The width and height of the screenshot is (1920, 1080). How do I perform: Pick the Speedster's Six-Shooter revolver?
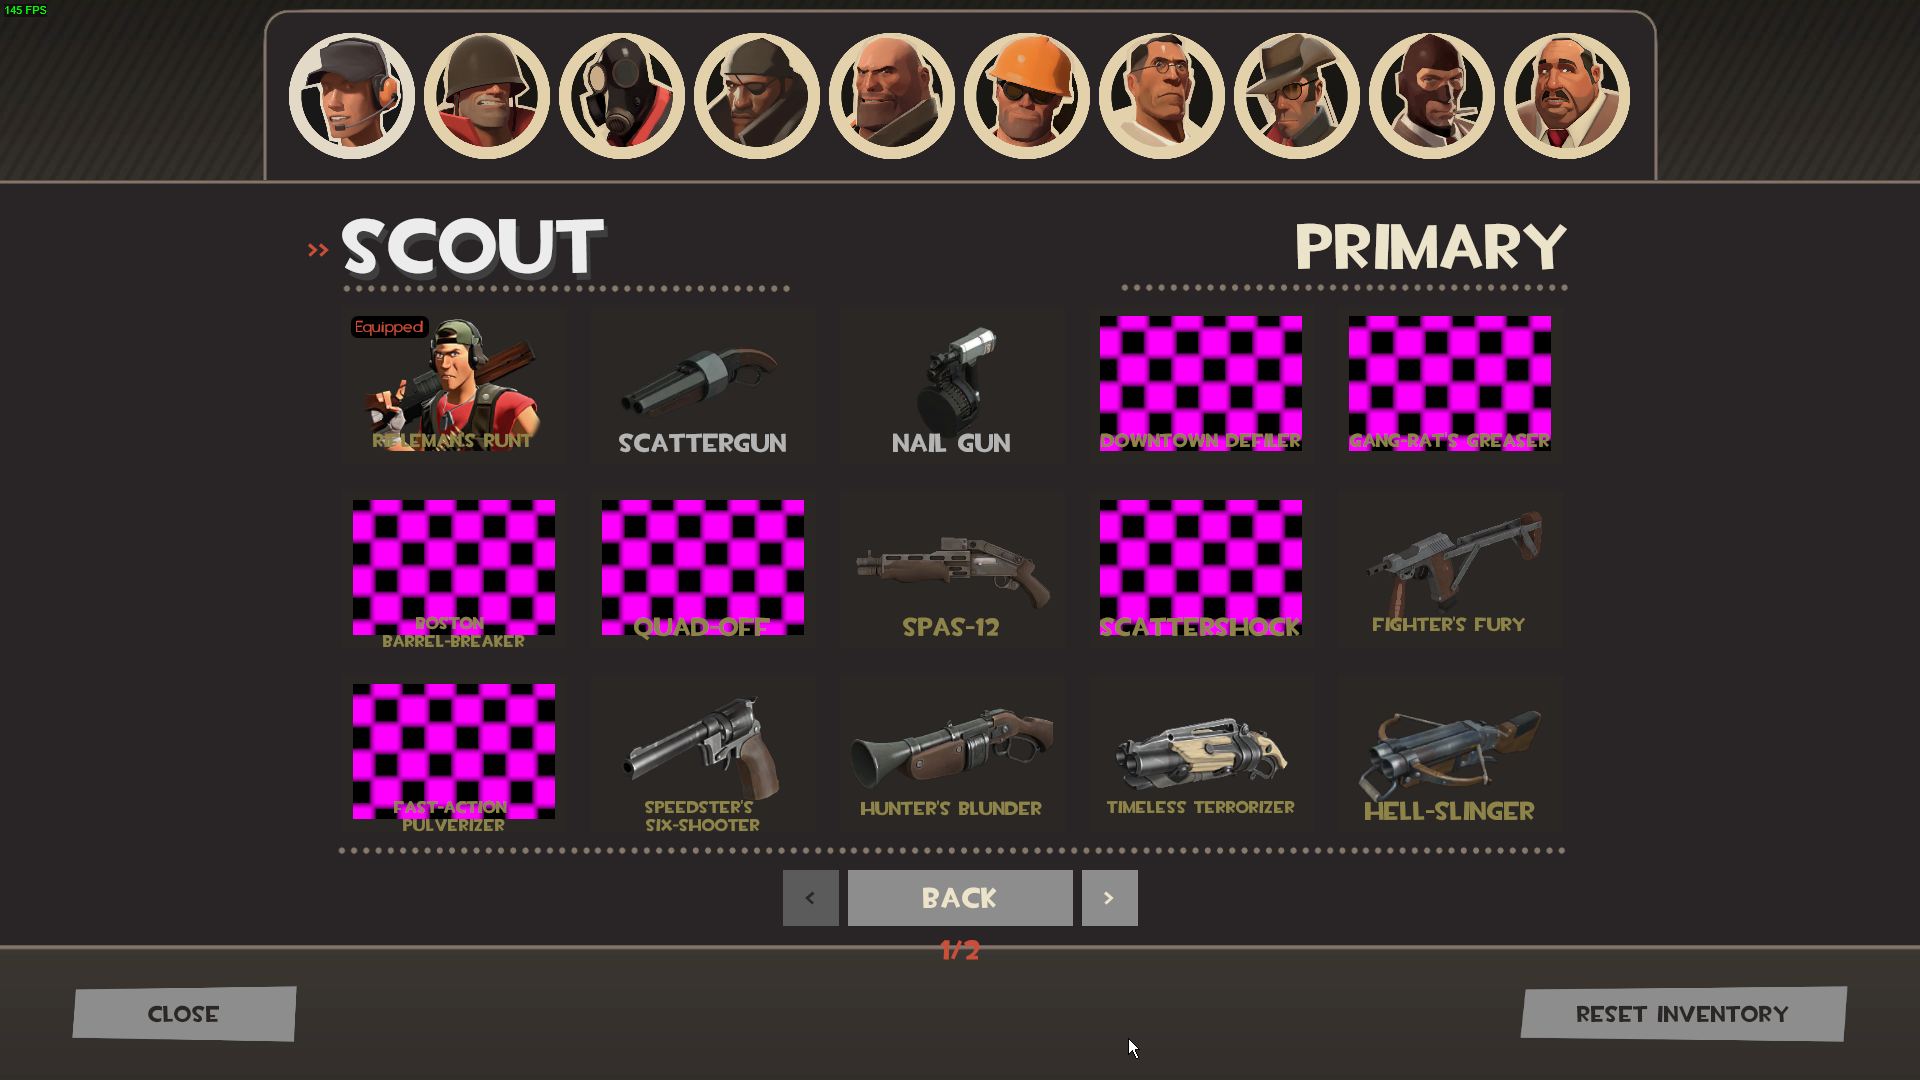702,753
